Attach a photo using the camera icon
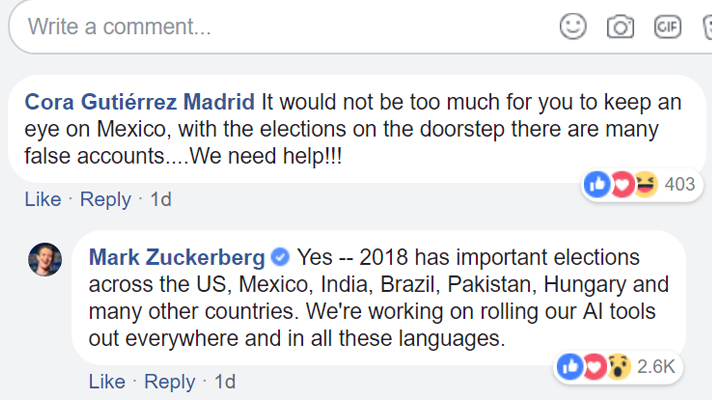Viewport: 712px width, 400px height. pyautogui.click(x=620, y=27)
